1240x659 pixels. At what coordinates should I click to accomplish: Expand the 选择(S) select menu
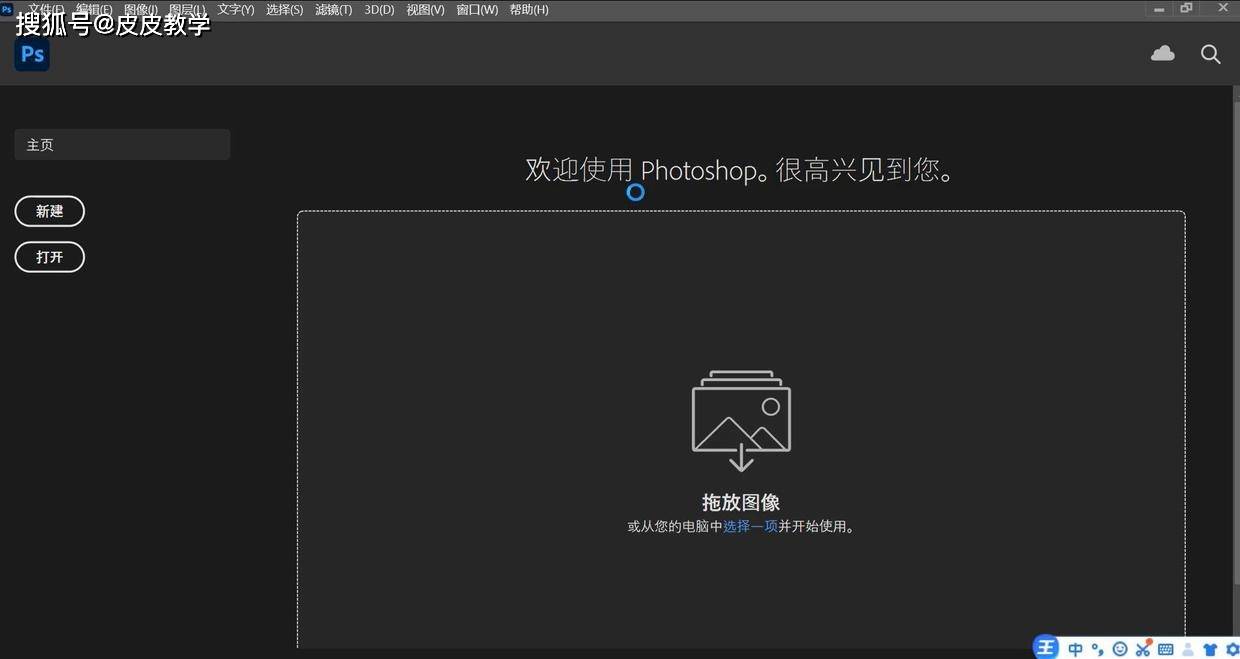[x=284, y=10]
